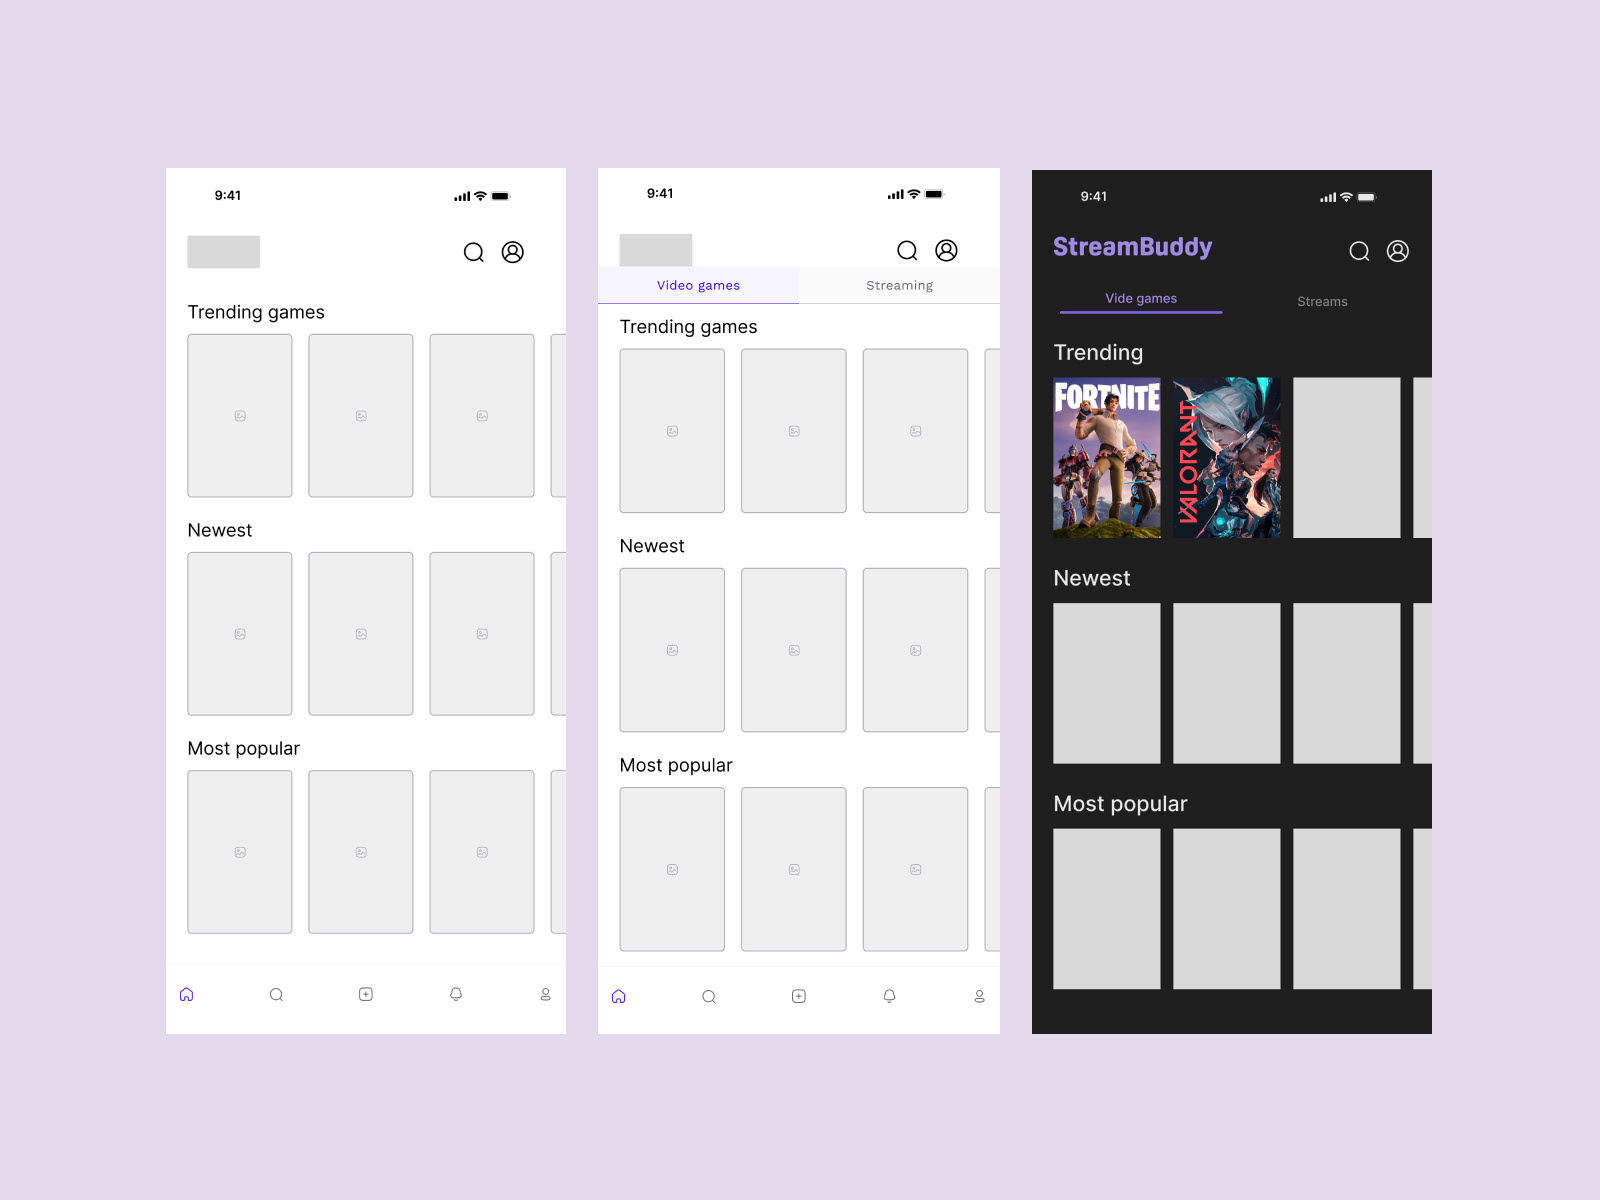Select the Vide games tab on dark screen
This screenshot has width=1600, height=1200.
tap(1141, 299)
